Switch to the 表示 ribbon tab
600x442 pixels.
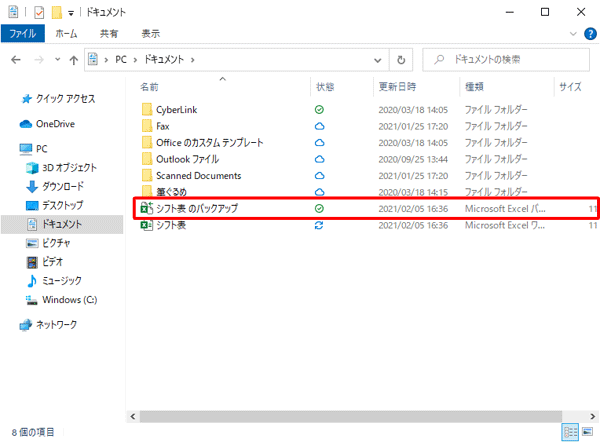coord(151,34)
